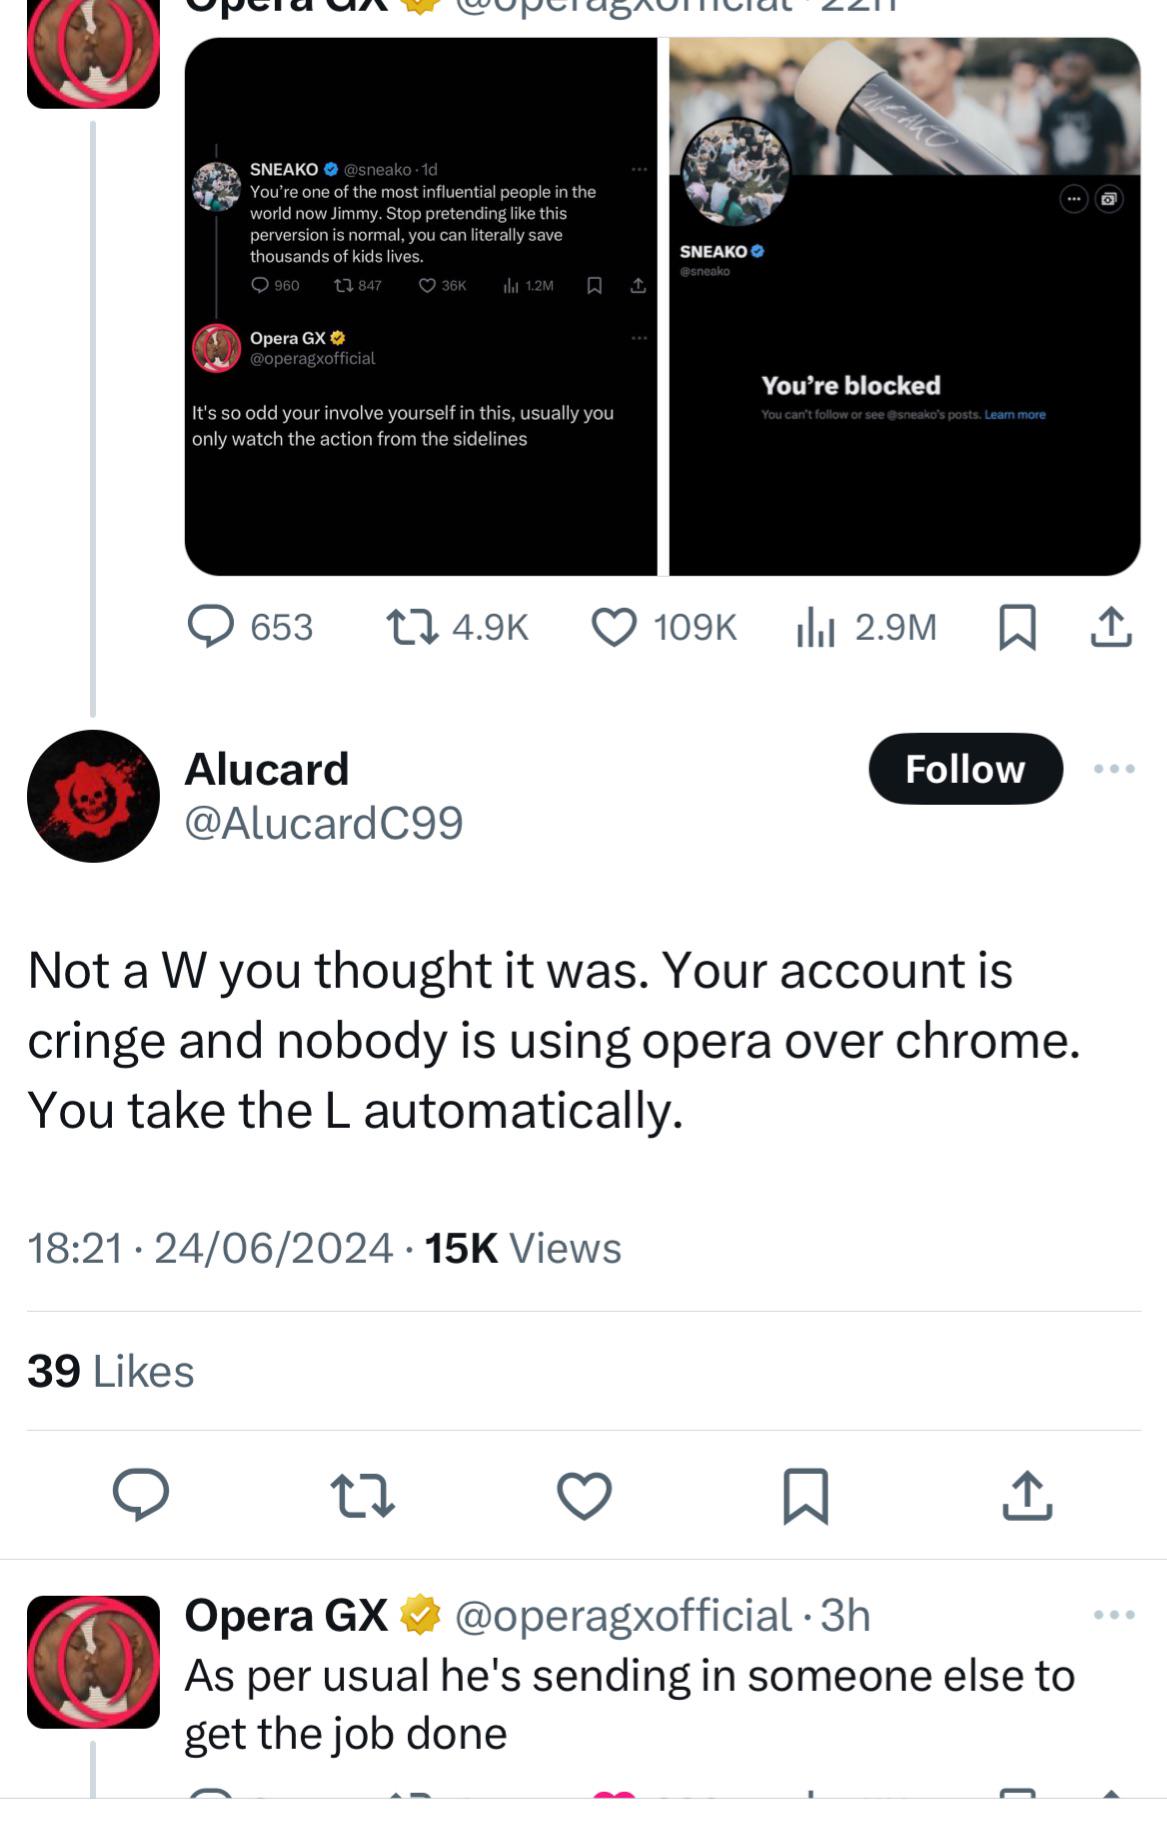
Task: Open Opera GX avatar on the 3h reply
Action: [93, 1662]
